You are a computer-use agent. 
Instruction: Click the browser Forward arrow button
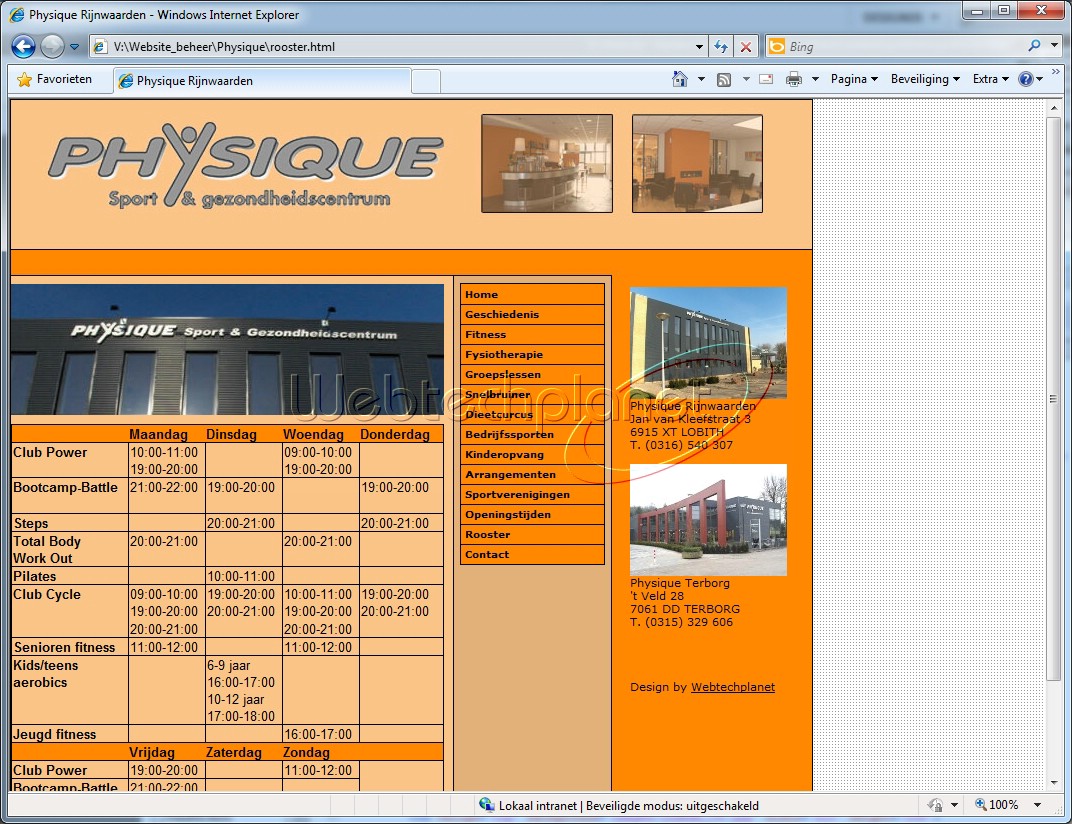pyautogui.click(x=53, y=46)
